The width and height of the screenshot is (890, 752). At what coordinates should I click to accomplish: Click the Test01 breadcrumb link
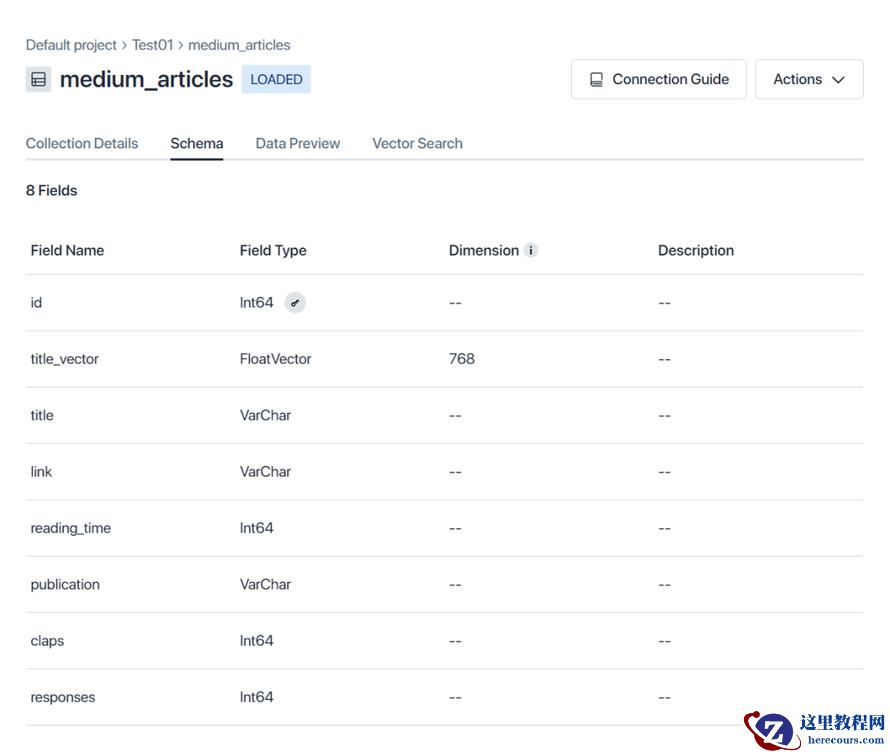[153, 45]
